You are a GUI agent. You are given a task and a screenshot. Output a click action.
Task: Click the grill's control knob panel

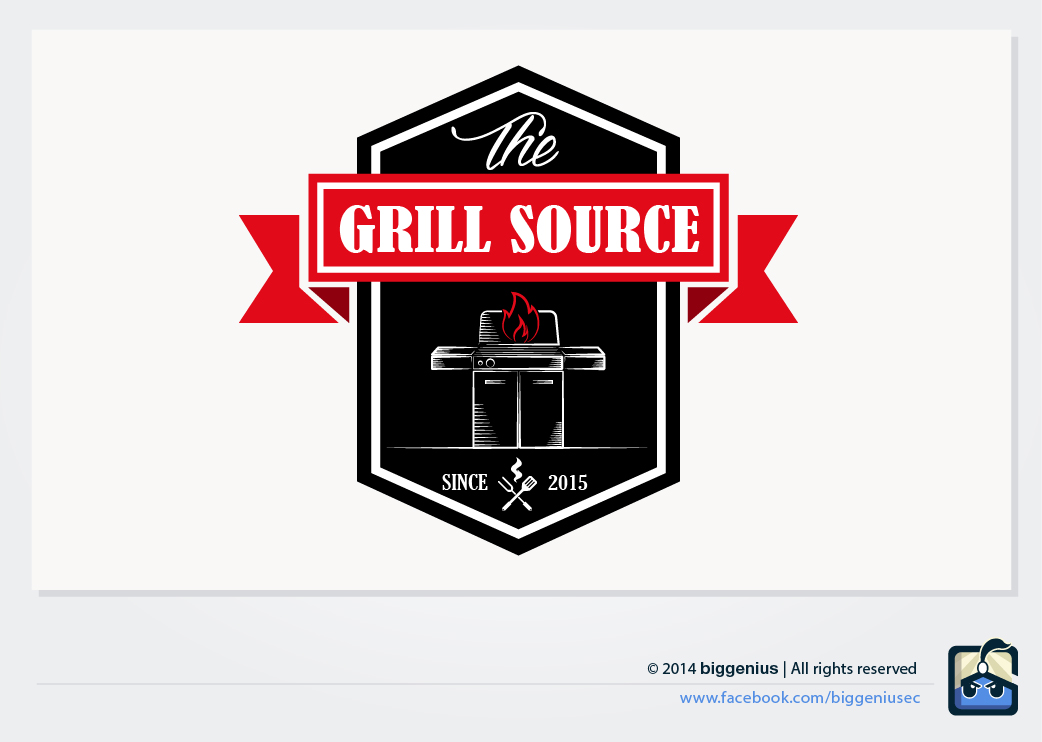[x=518, y=363]
